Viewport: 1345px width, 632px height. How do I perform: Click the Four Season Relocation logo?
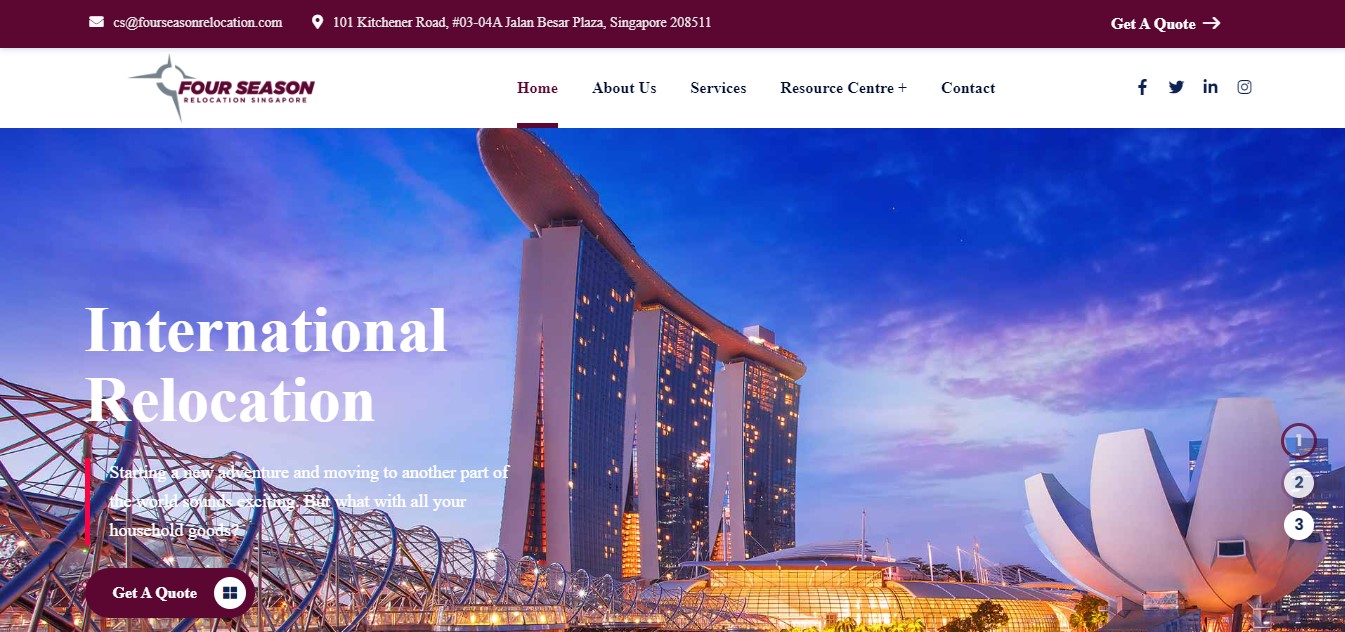point(221,88)
